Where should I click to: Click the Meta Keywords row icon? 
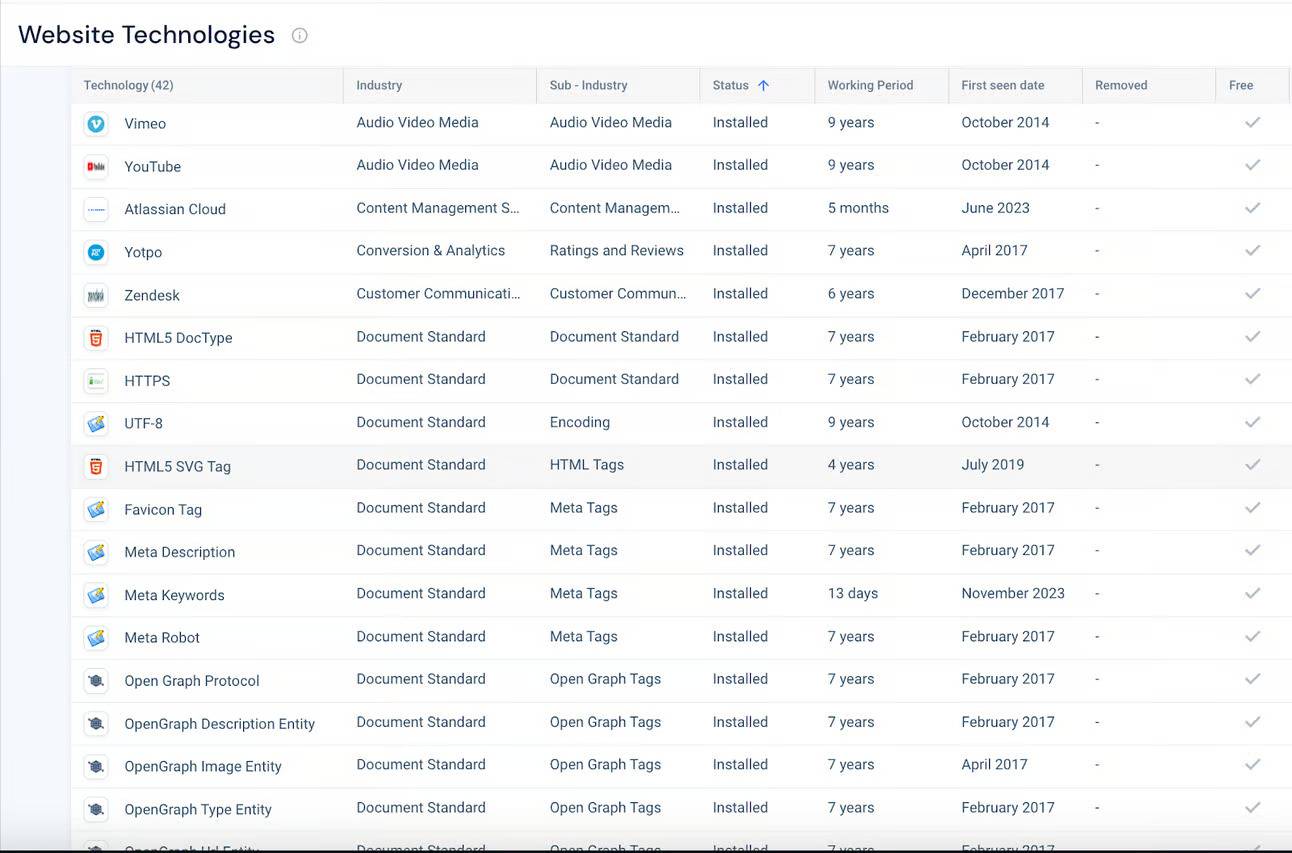96,595
